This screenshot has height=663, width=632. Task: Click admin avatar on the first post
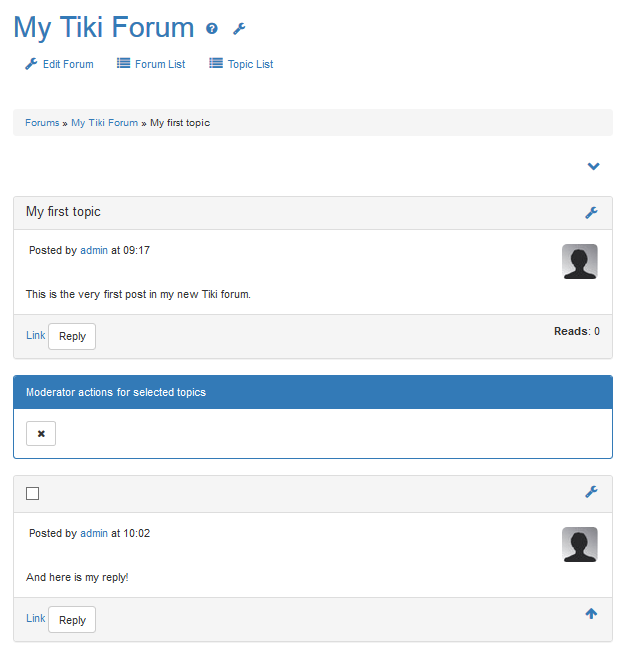coord(580,262)
